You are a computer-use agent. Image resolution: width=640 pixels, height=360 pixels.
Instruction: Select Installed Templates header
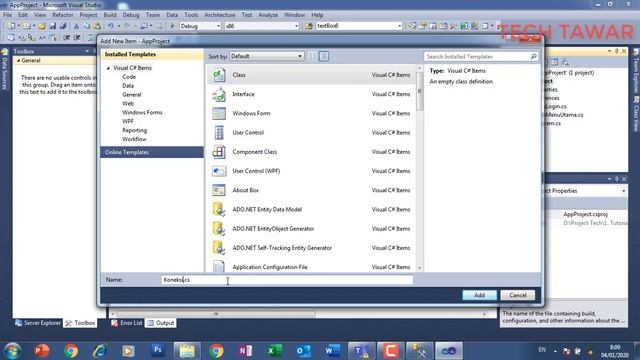[x=152, y=54]
